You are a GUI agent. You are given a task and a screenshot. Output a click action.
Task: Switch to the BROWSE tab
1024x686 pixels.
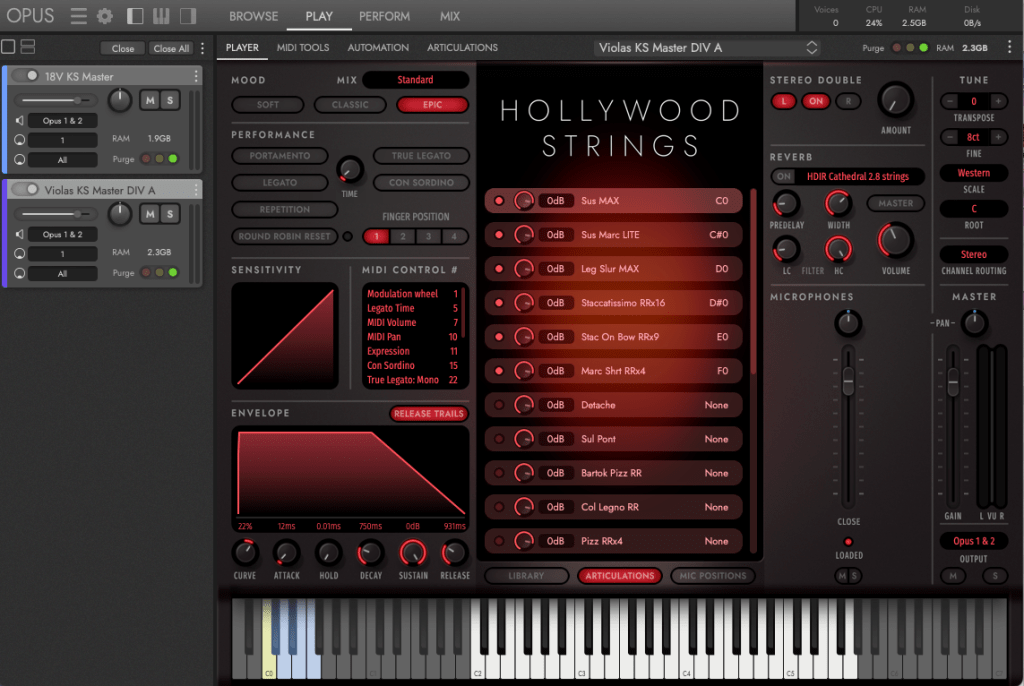pos(253,16)
